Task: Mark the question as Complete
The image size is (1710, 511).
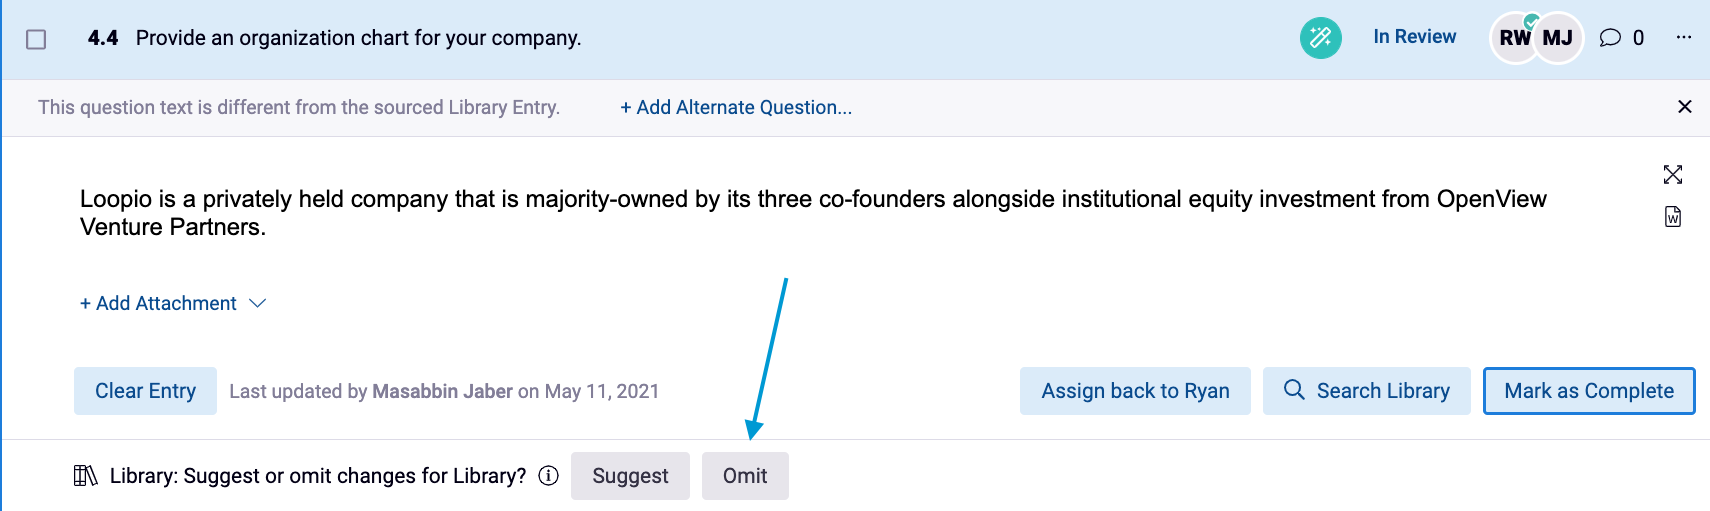Action: pyautogui.click(x=1588, y=391)
